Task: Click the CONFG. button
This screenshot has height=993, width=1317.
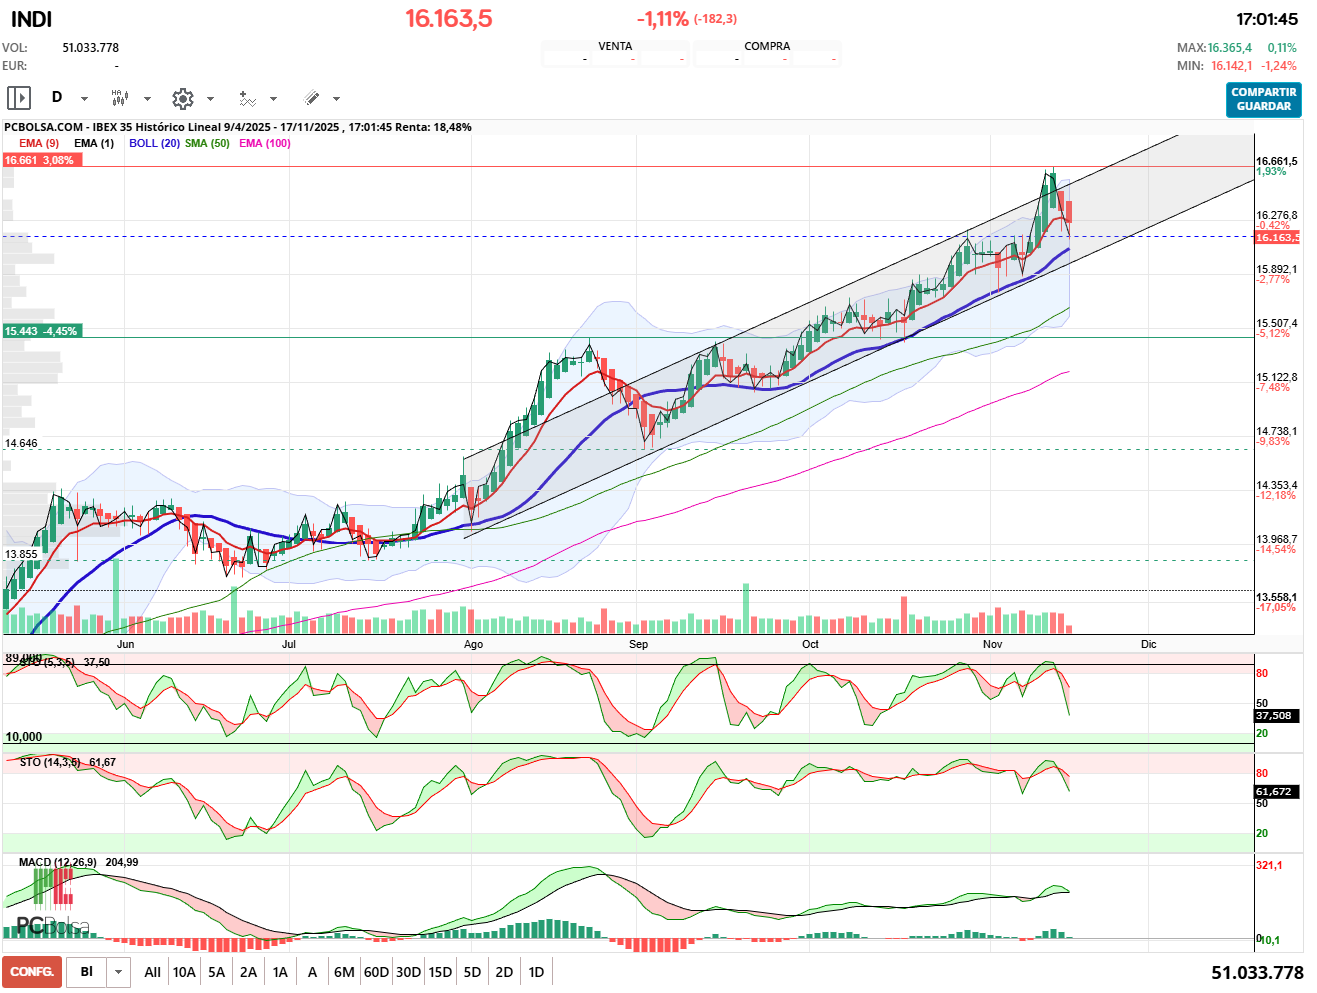Action: pyautogui.click(x=32, y=972)
